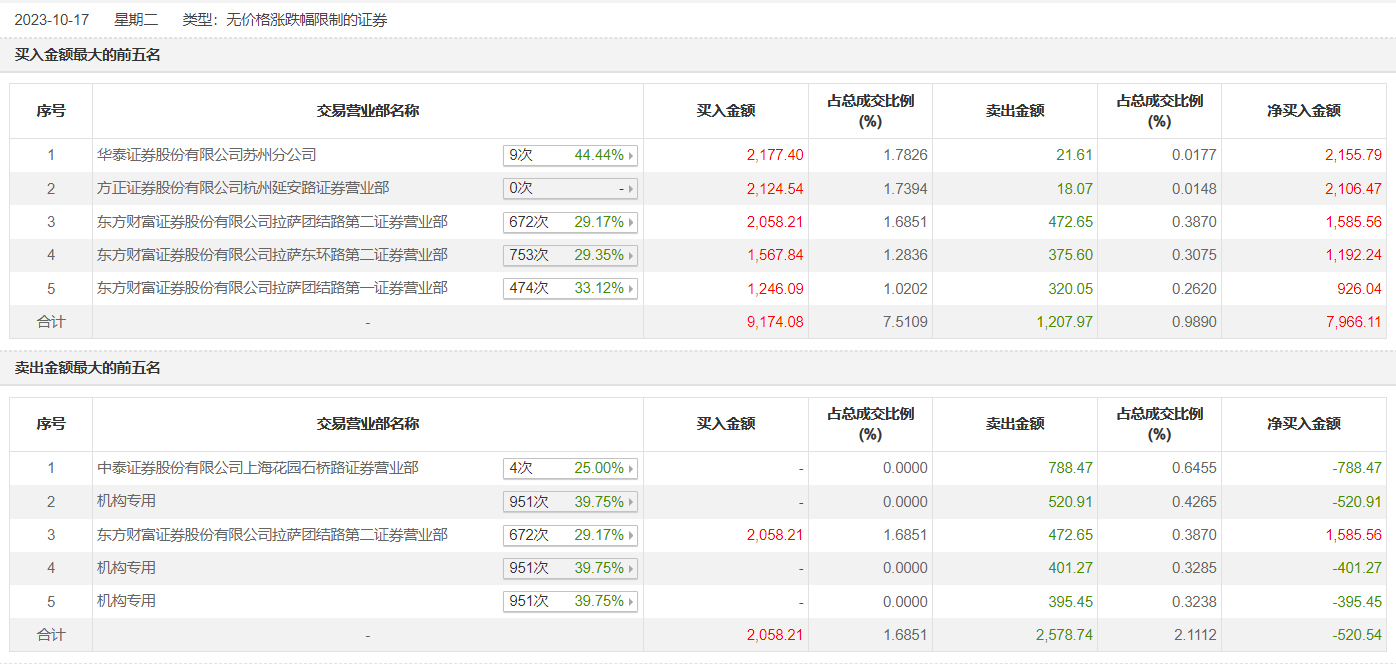Click the arrow icon beside 25.00%
This screenshot has width=1396, height=672.
[631, 469]
